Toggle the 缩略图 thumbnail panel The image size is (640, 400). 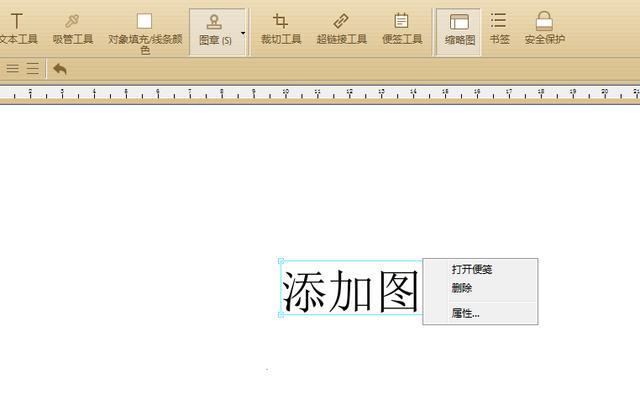tap(459, 31)
